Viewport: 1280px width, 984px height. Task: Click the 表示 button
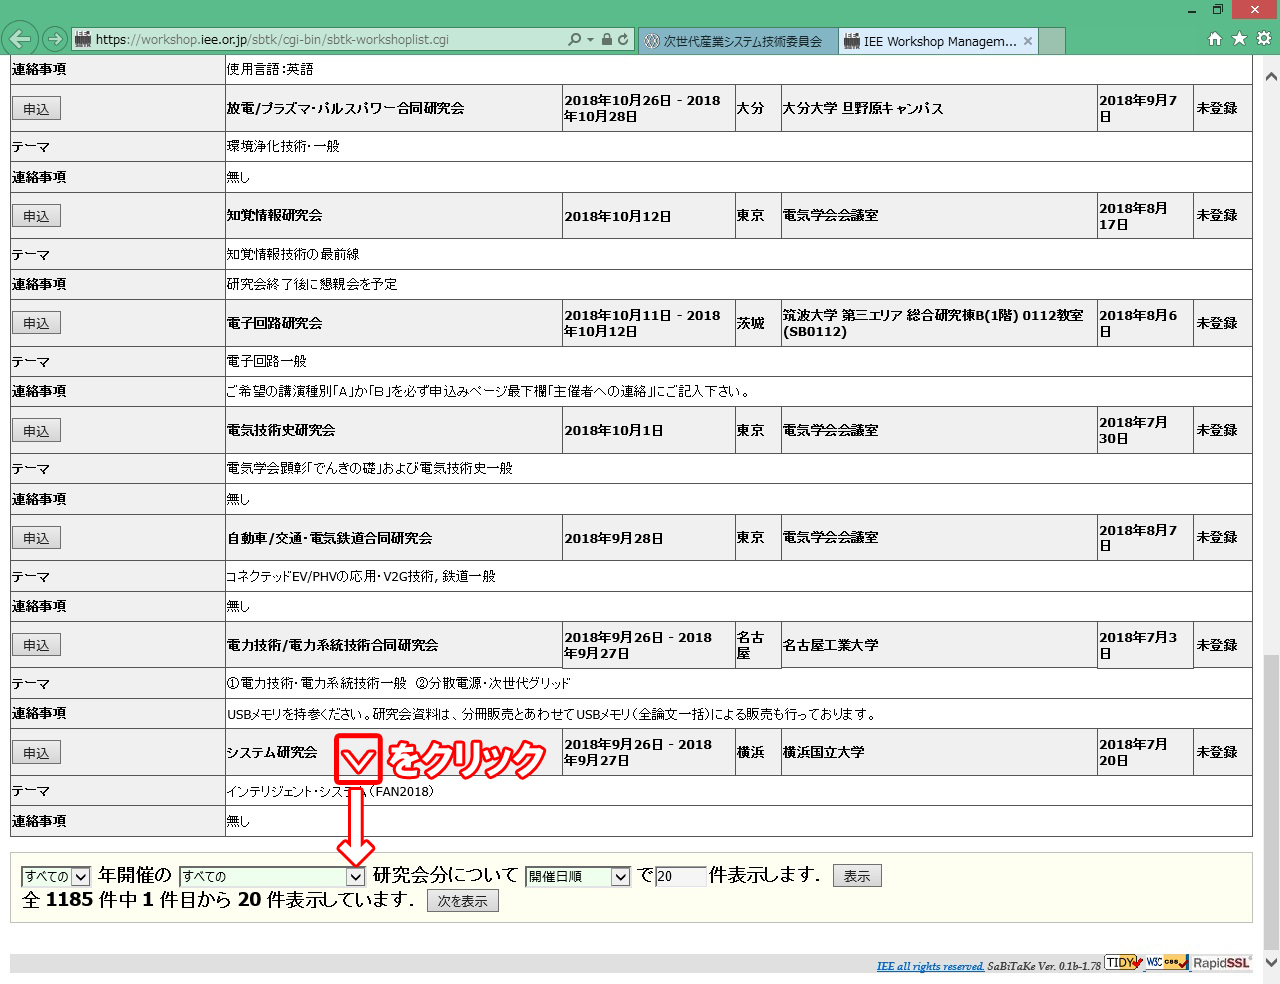pos(856,876)
